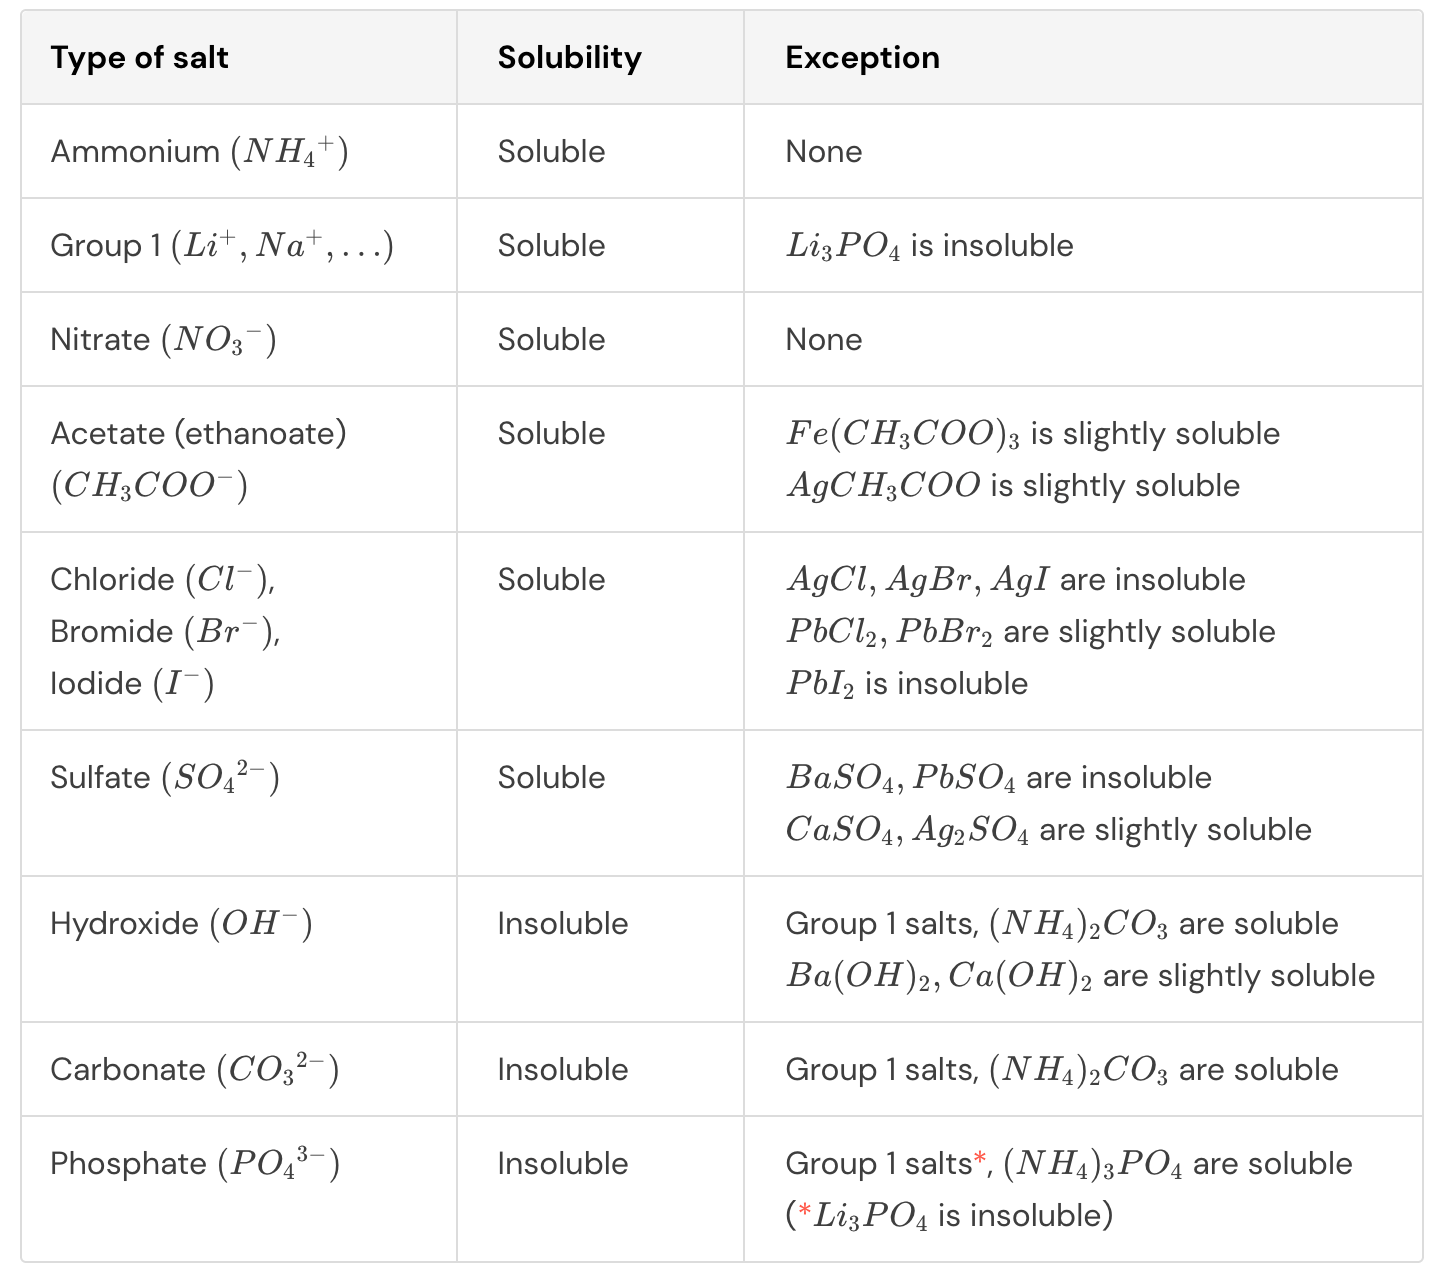1440x1276 pixels.
Task: Click the Group 1 salt type cell
Action: pos(221,246)
